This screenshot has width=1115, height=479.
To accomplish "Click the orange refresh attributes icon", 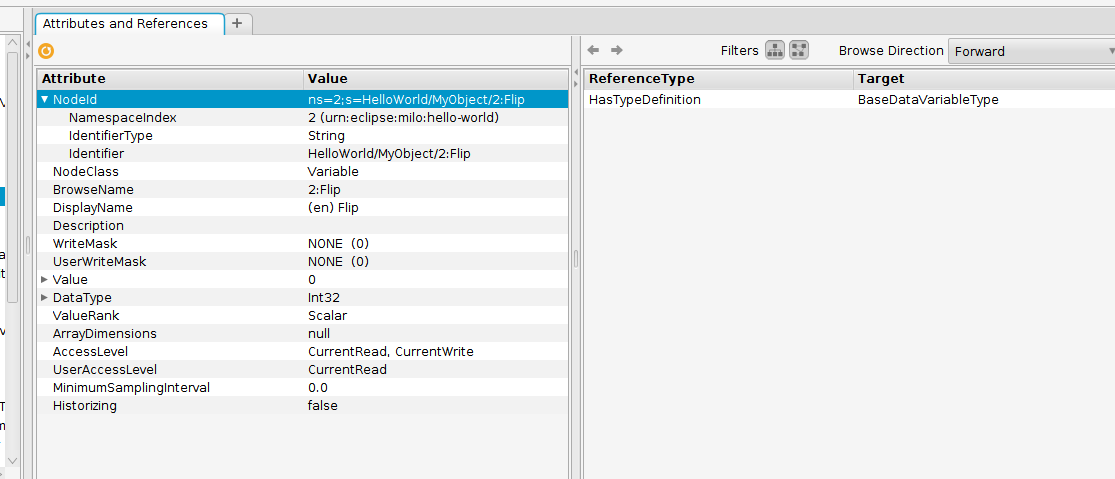I will pyautogui.click(x=46, y=51).
